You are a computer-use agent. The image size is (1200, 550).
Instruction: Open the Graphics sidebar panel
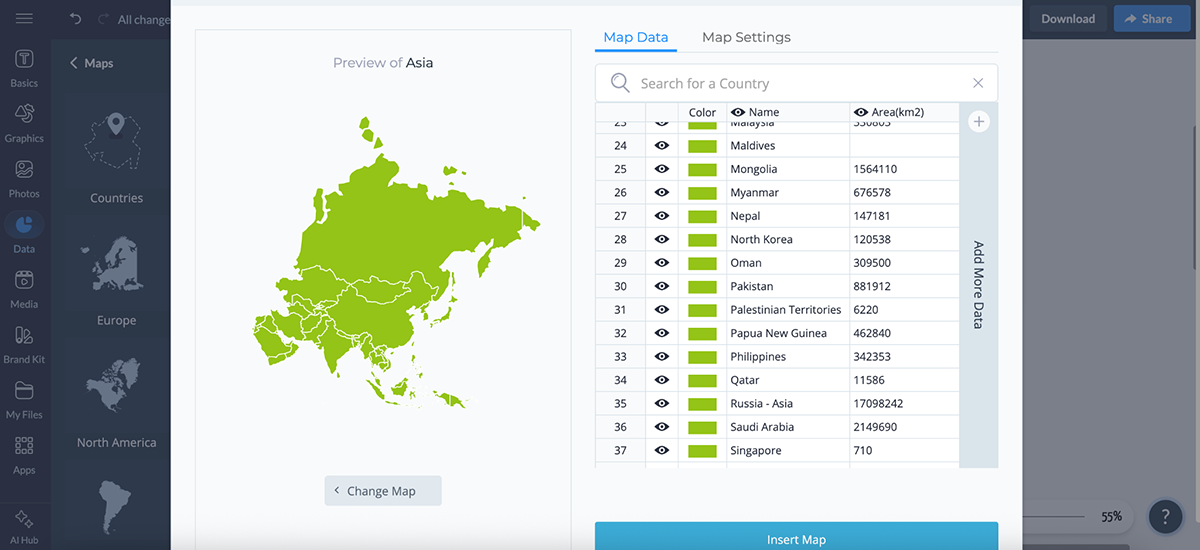[24, 123]
